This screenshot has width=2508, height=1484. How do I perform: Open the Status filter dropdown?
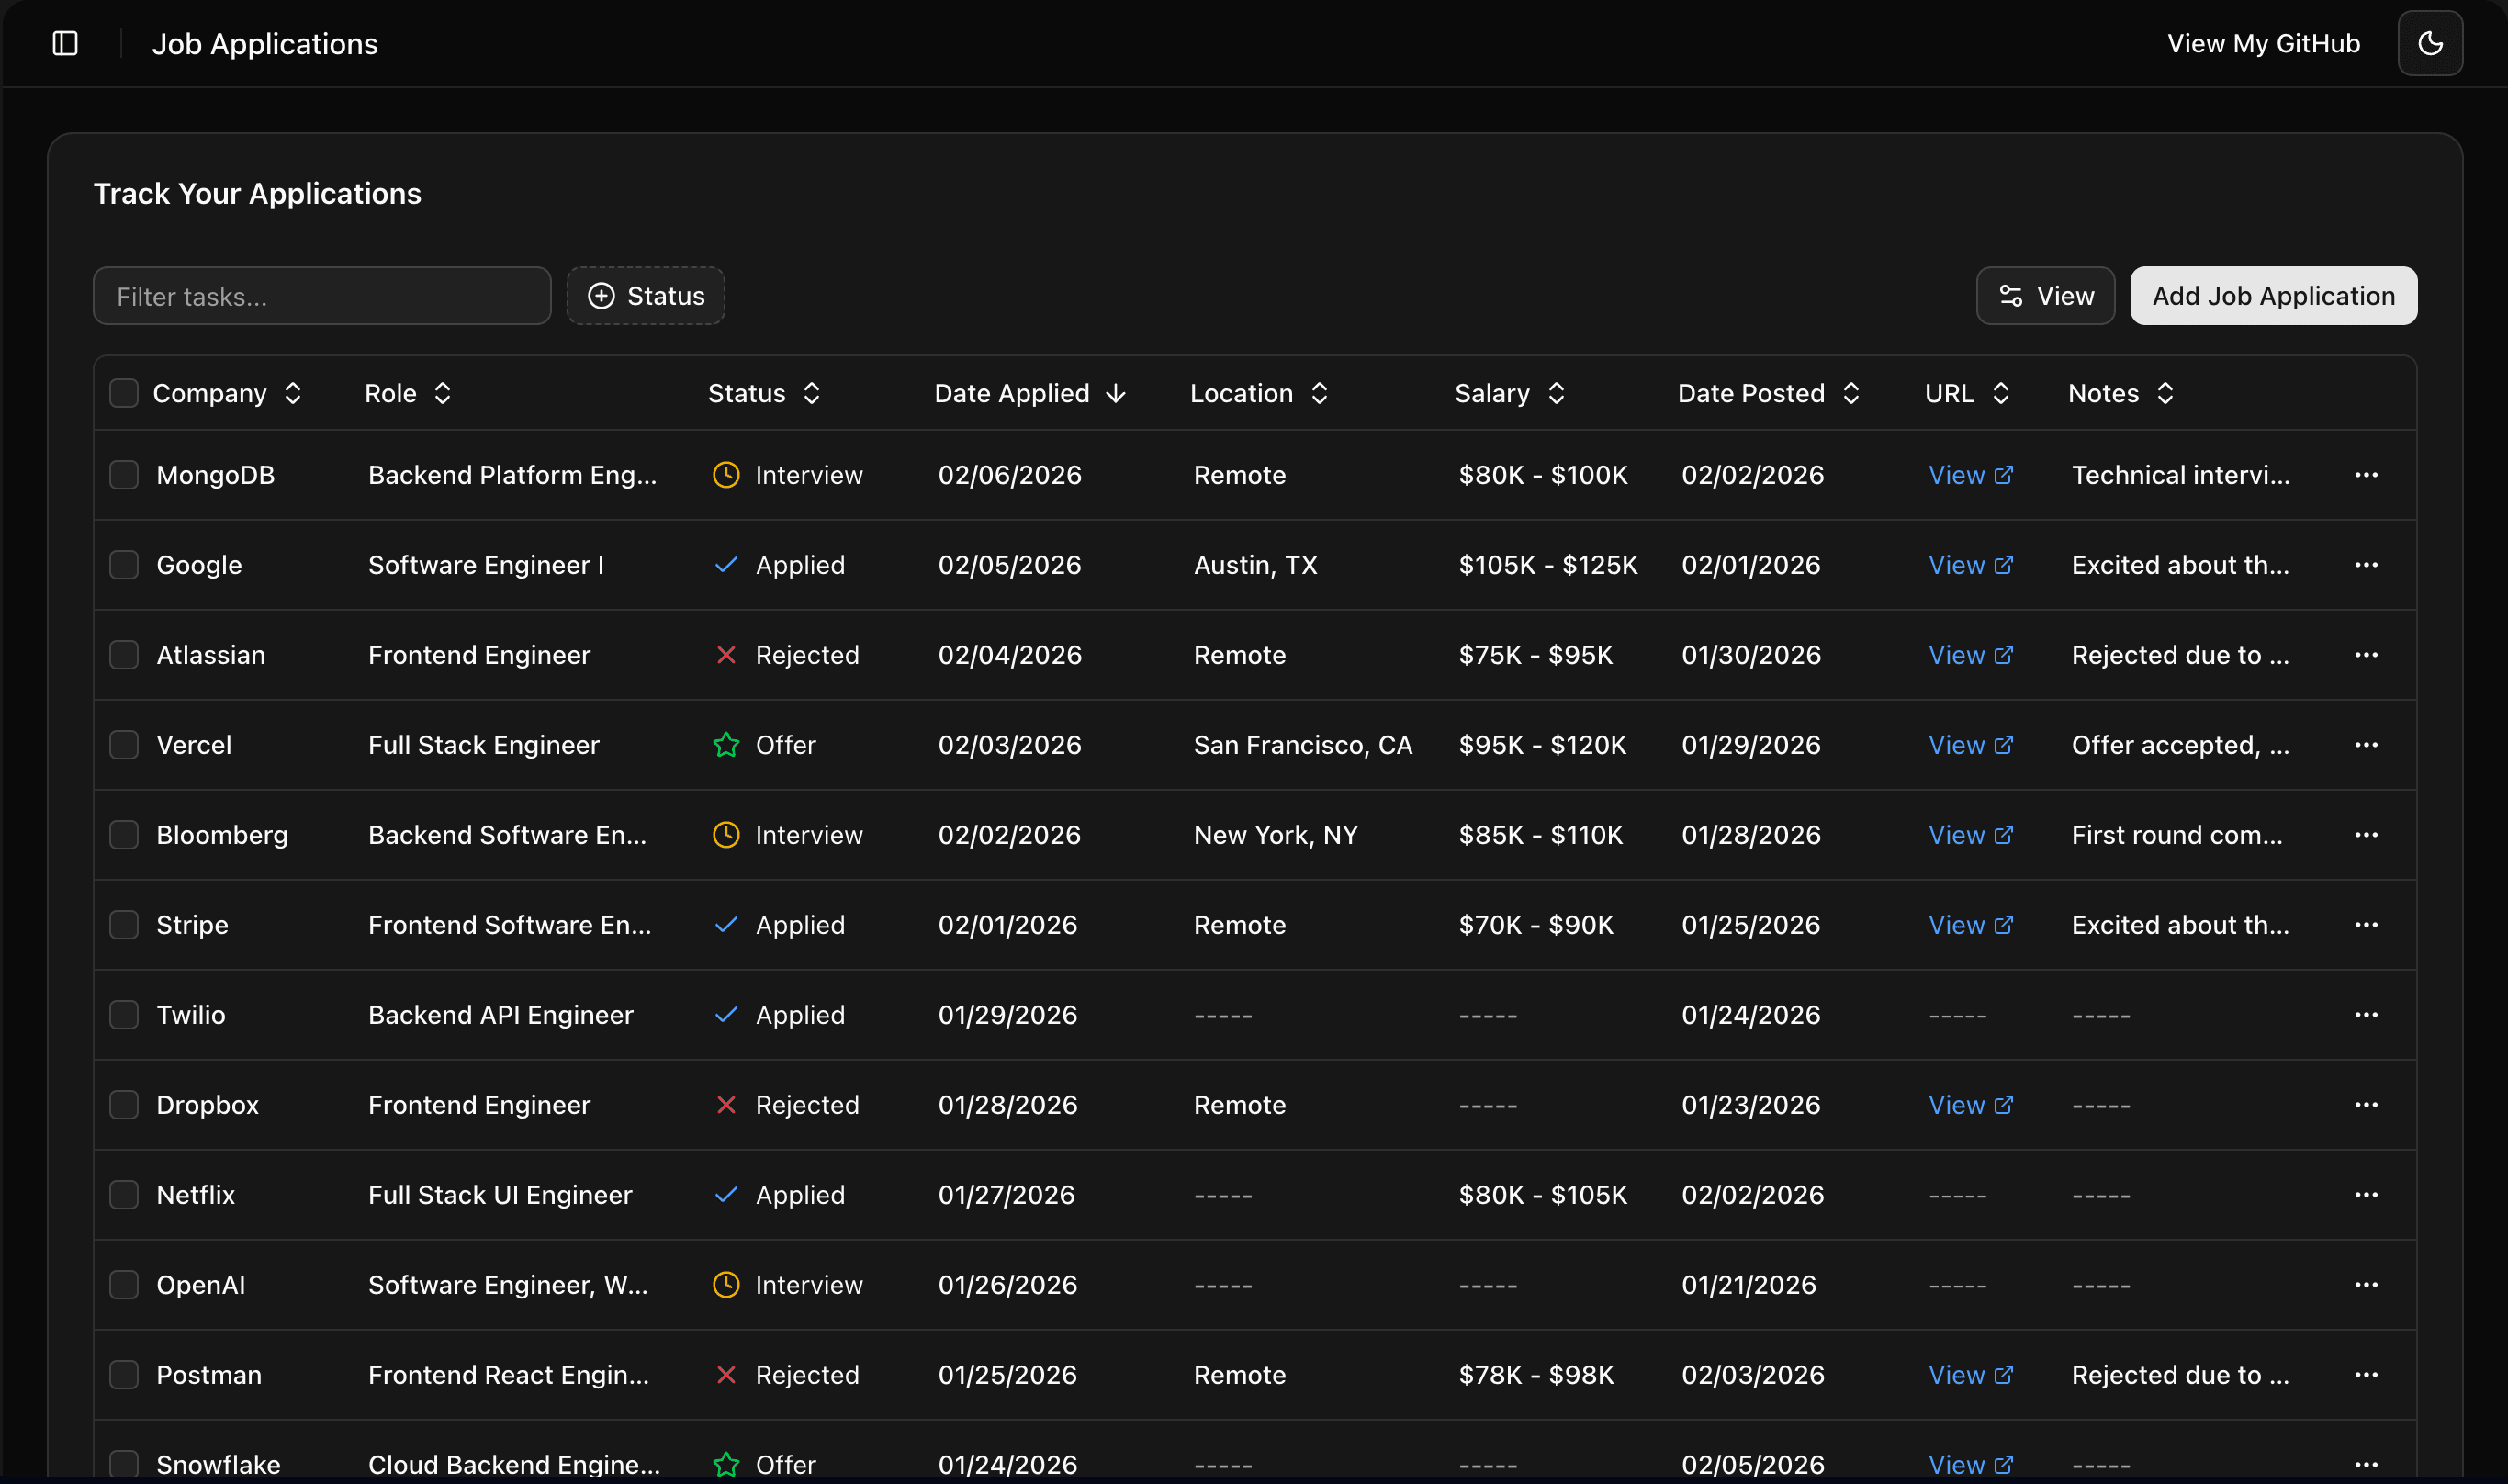click(646, 296)
